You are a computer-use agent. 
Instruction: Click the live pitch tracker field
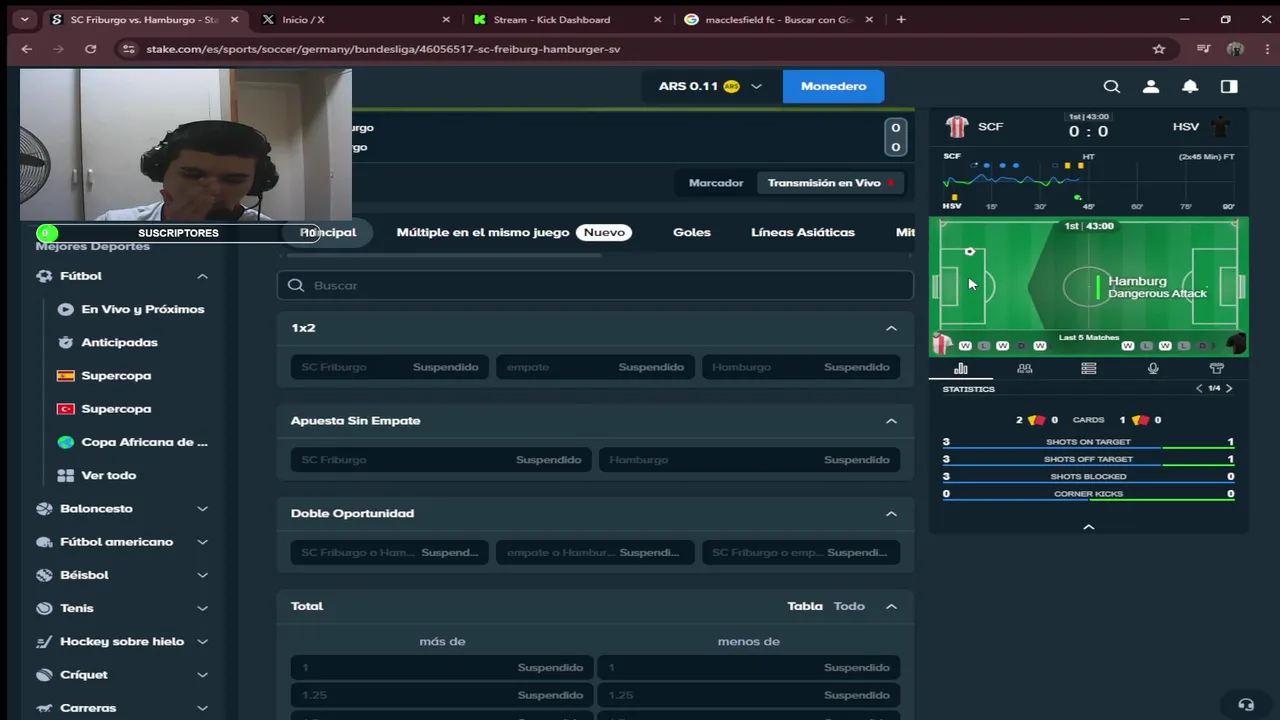pos(1088,287)
